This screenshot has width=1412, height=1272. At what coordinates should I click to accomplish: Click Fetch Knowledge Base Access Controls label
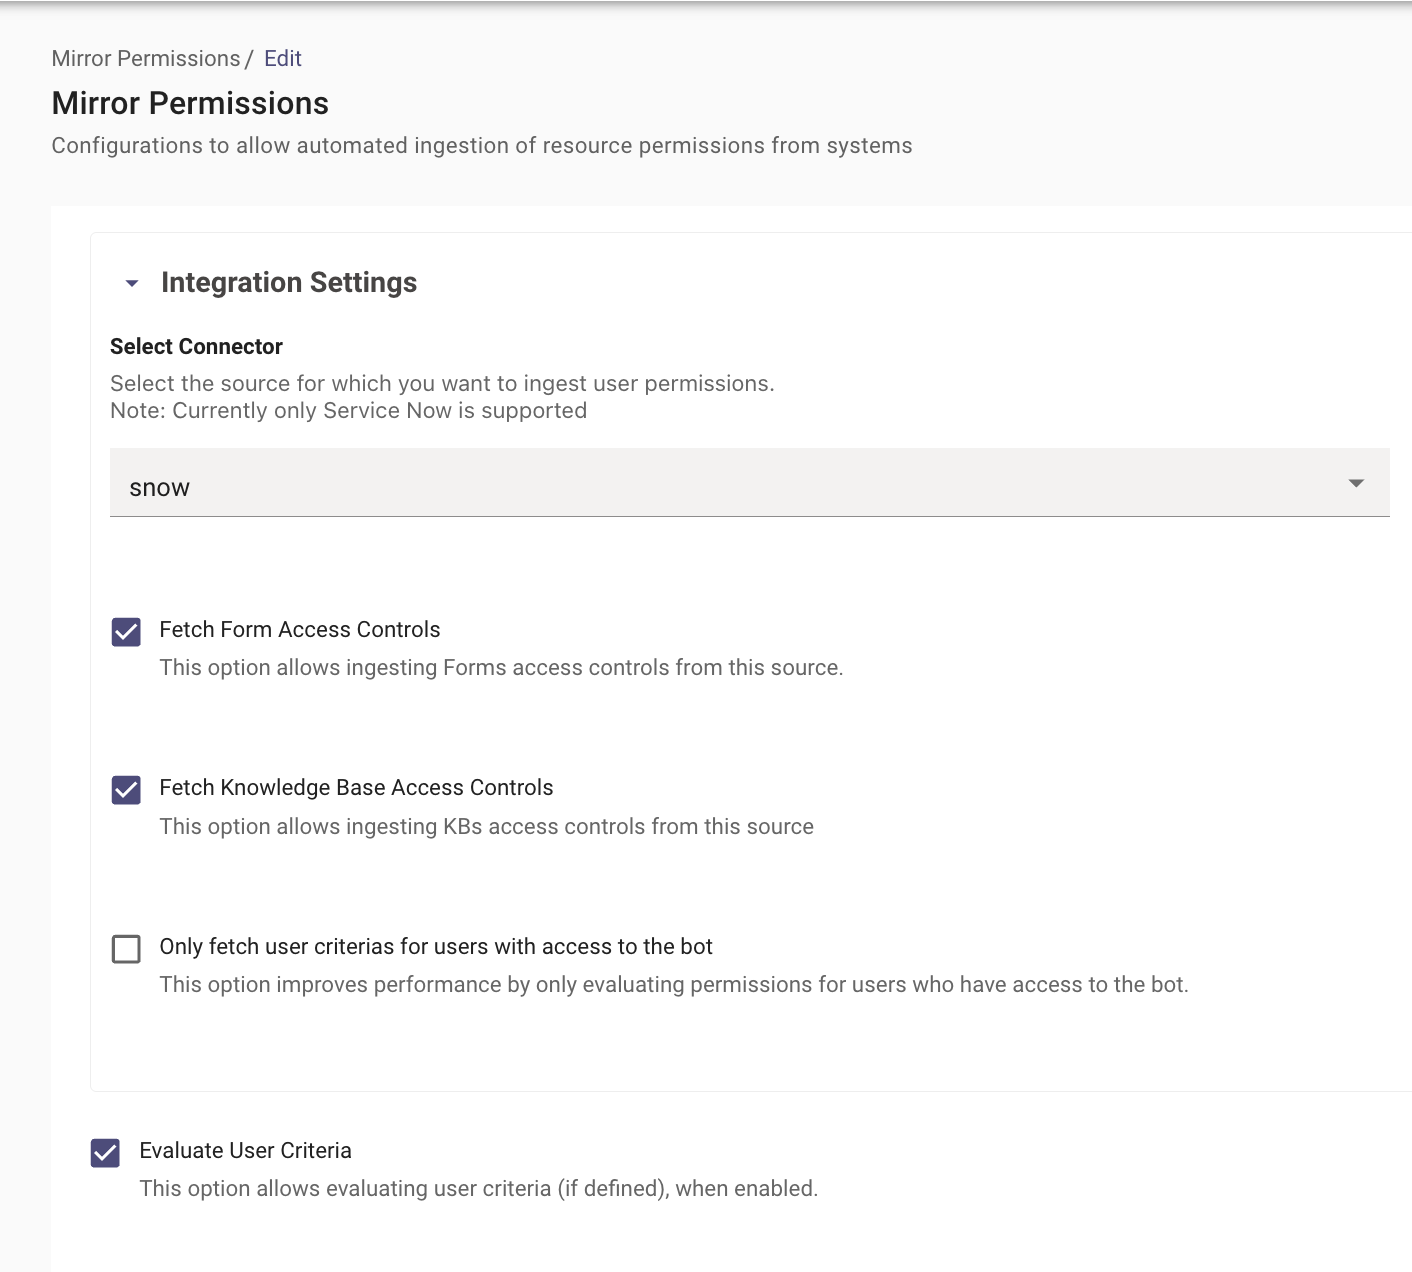(x=356, y=788)
